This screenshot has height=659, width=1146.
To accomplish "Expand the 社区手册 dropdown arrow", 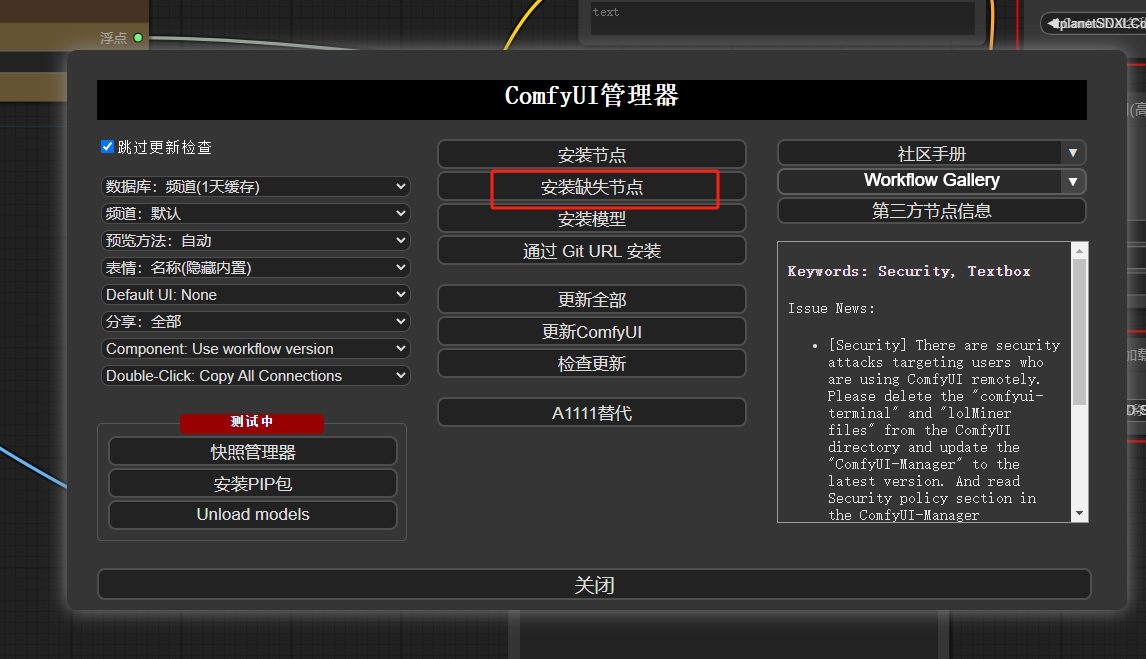I will [x=1073, y=153].
